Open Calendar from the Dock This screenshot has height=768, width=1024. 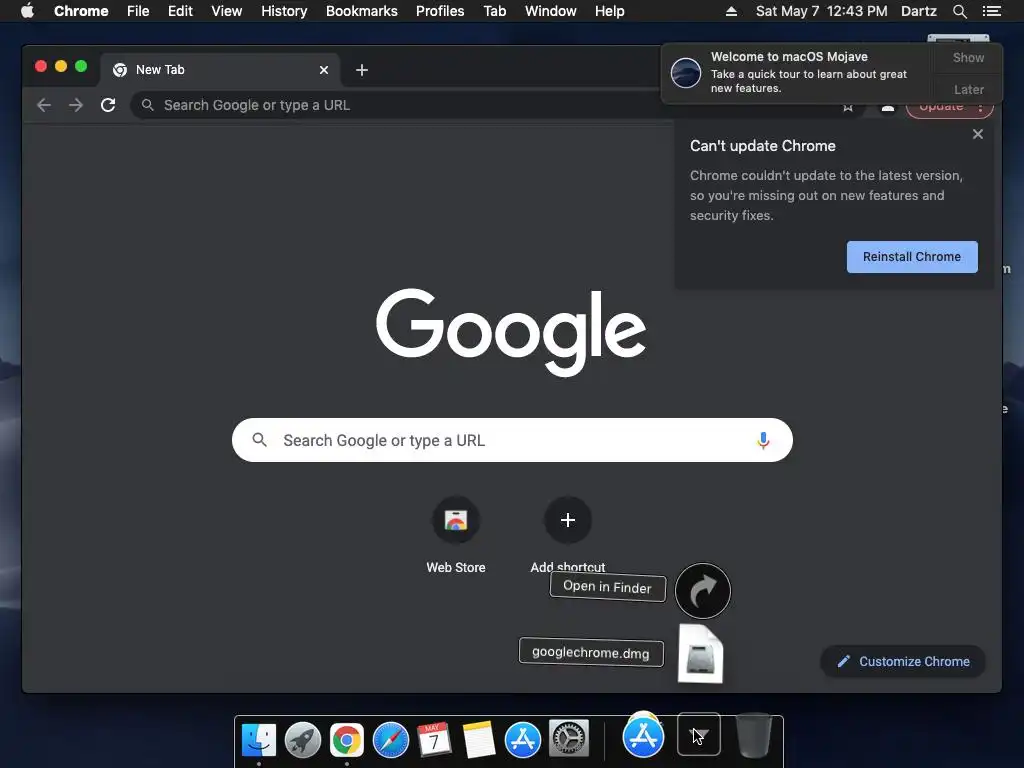[434, 740]
